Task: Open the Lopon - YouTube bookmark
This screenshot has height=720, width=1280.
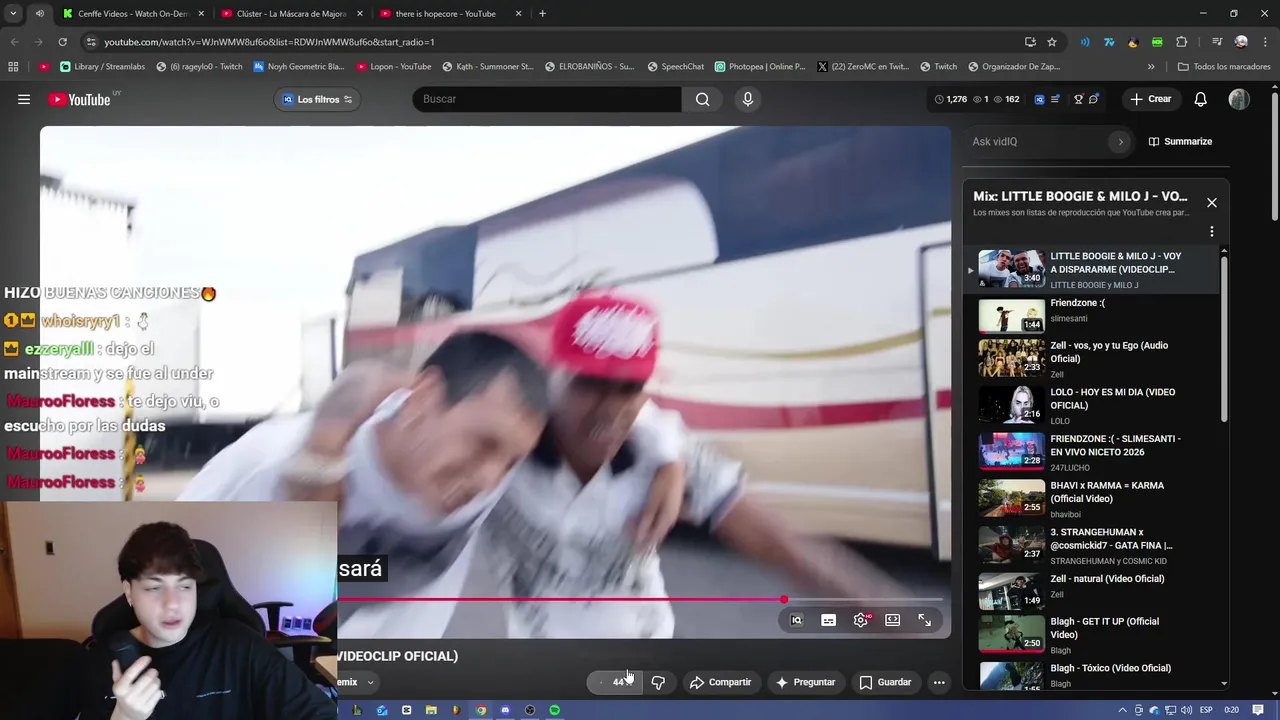Action: pos(392,67)
